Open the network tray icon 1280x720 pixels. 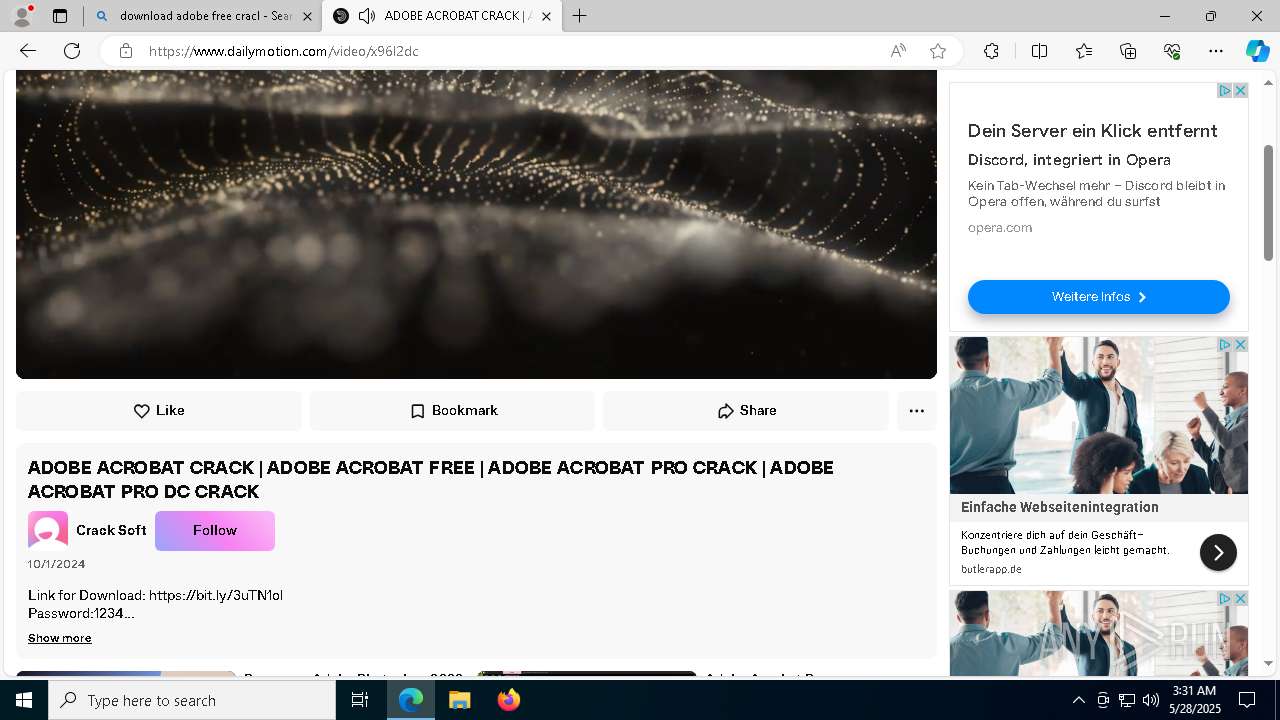tap(1127, 700)
